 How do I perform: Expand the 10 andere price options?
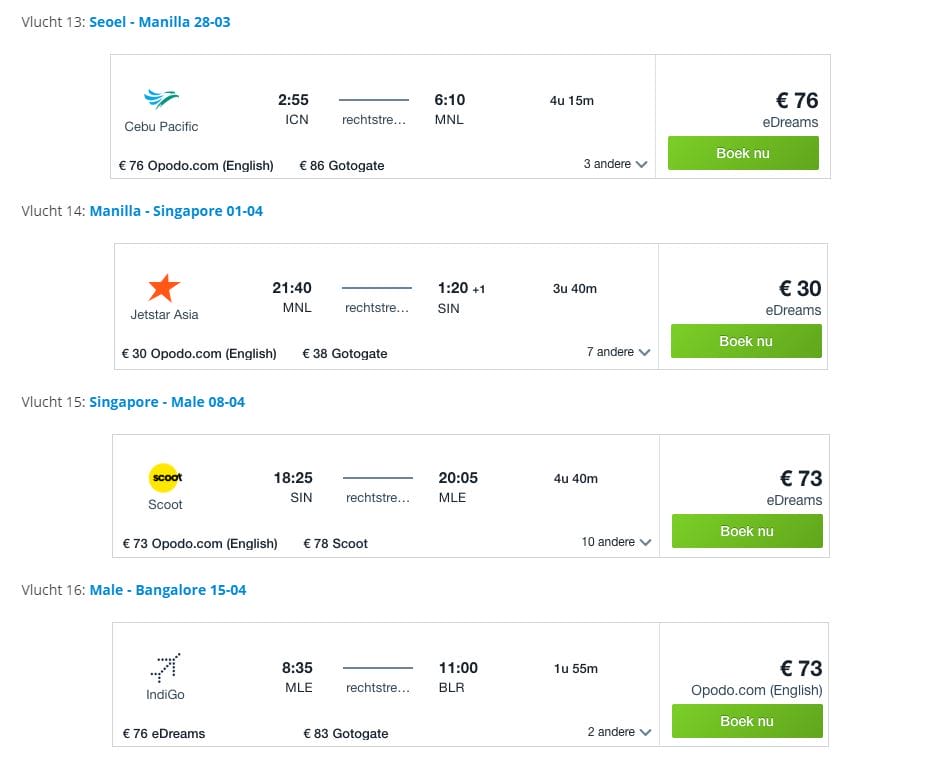coord(616,542)
